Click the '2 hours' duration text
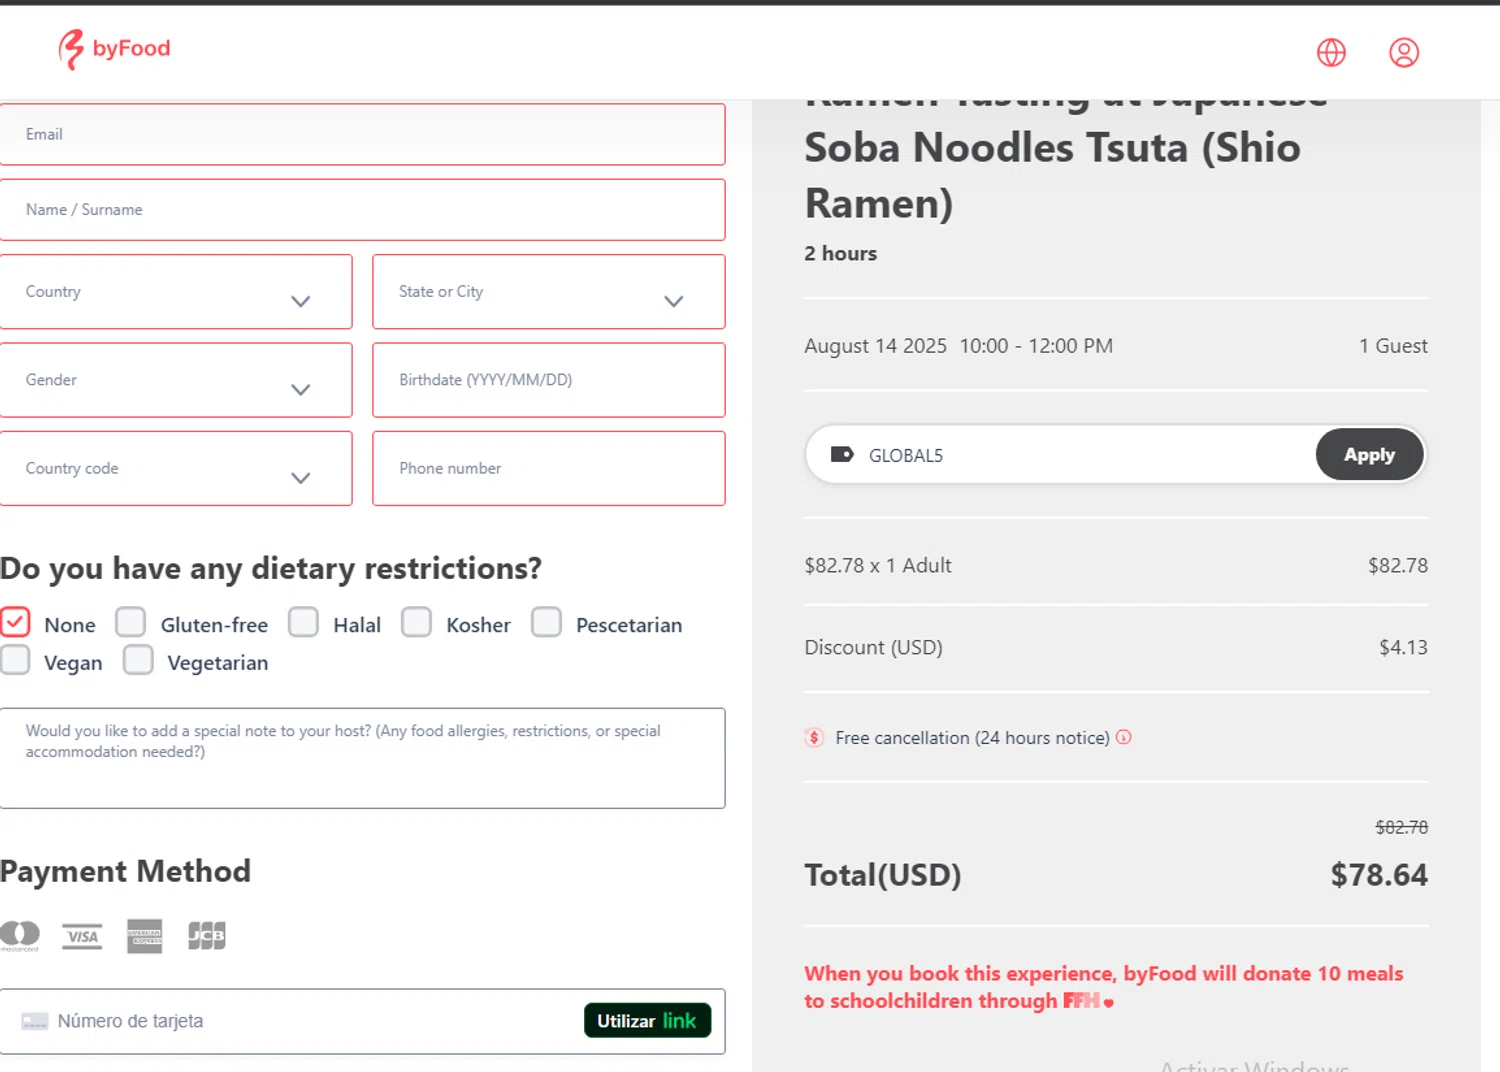Image resolution: width=1500 pixels, height=1072 pixels. click(x=840, y=254)
